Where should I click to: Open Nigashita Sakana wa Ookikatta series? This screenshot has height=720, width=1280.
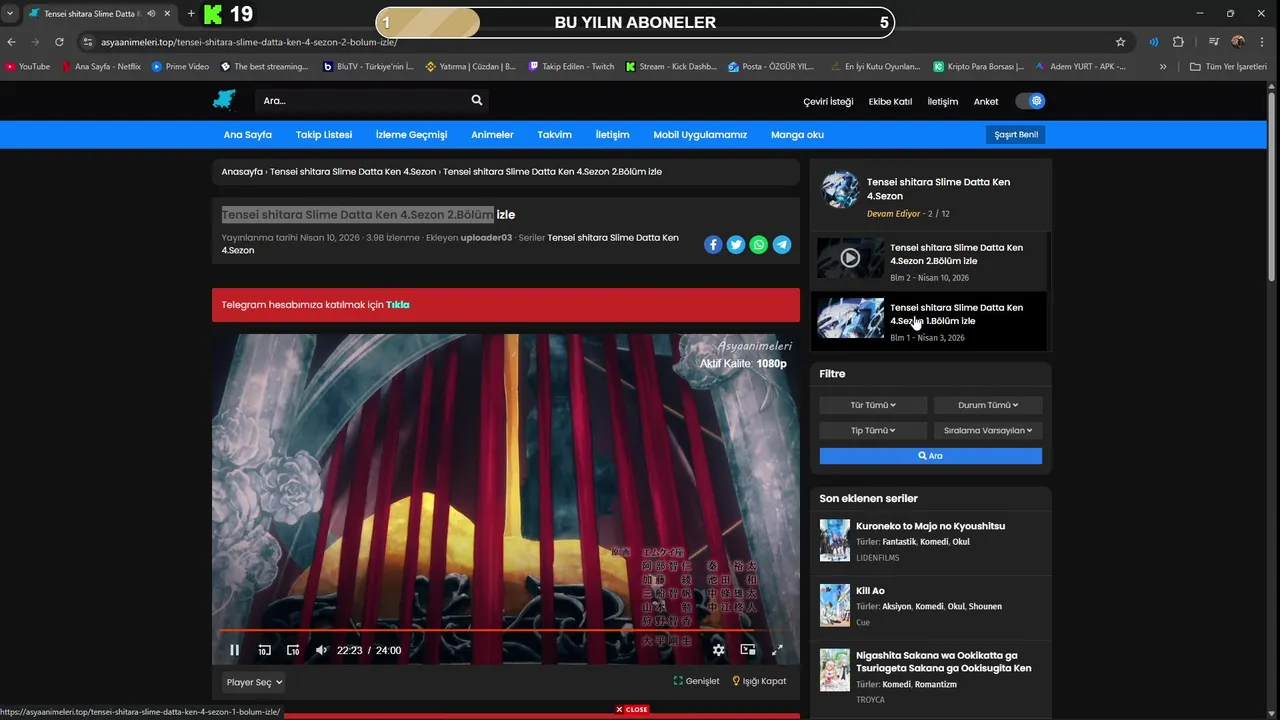click(x=943, y=662)
